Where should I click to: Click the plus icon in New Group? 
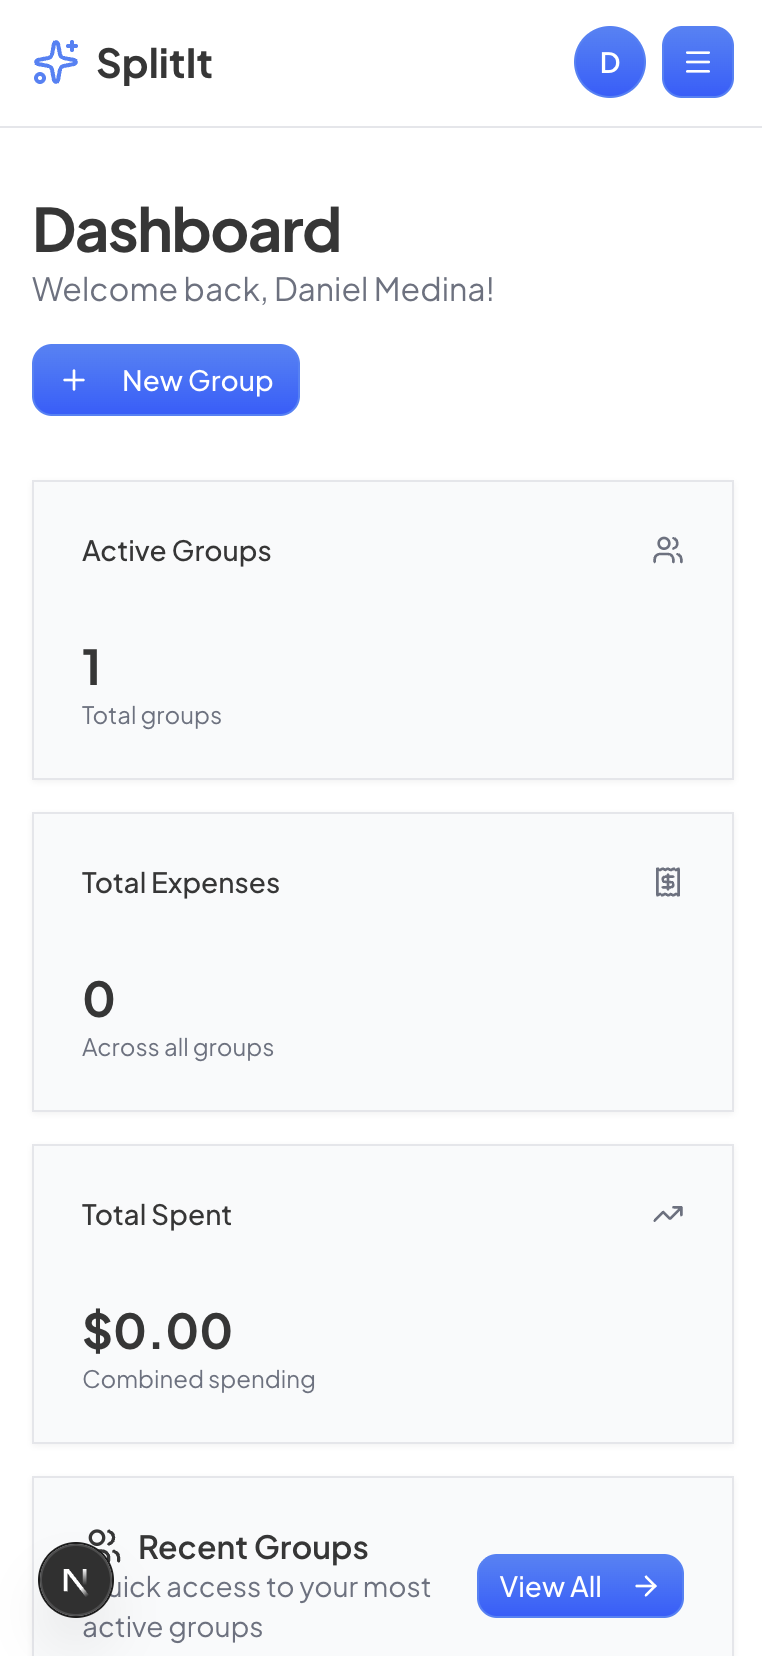coord(74,380)
